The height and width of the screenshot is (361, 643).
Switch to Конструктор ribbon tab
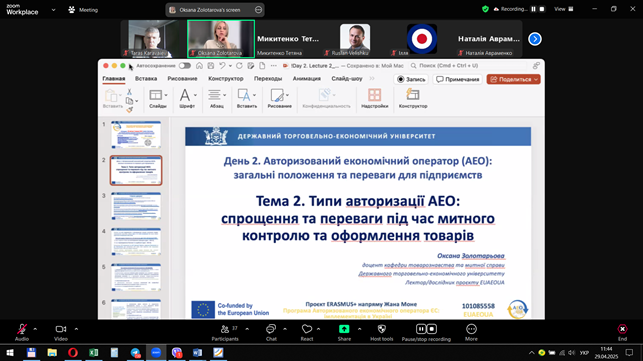coord(226,79)
